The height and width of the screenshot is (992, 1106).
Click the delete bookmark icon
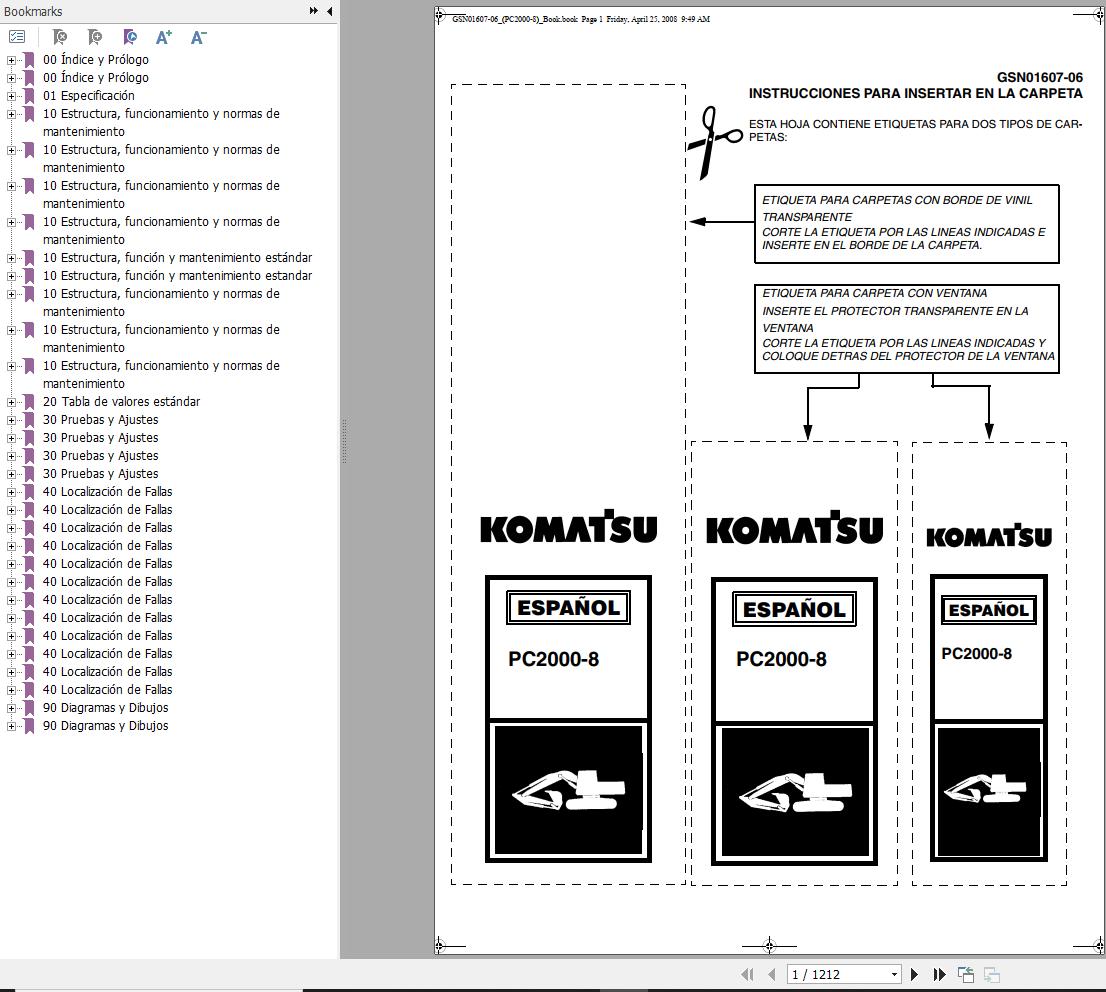pyautogui.click(x=60, y=37)
